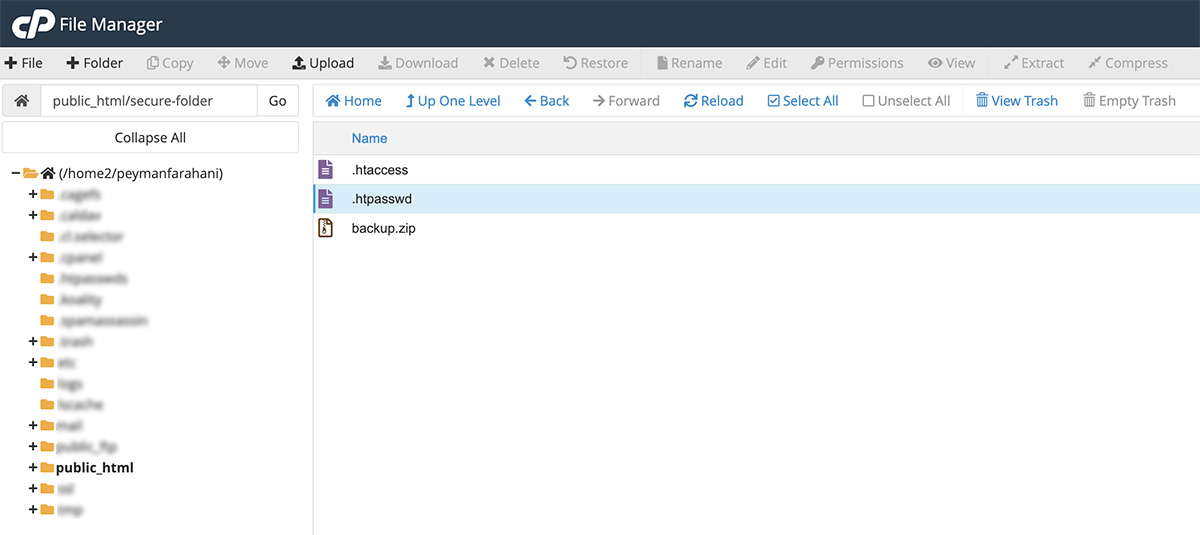Create a new Folder from toolbar

tap(94, 63)
